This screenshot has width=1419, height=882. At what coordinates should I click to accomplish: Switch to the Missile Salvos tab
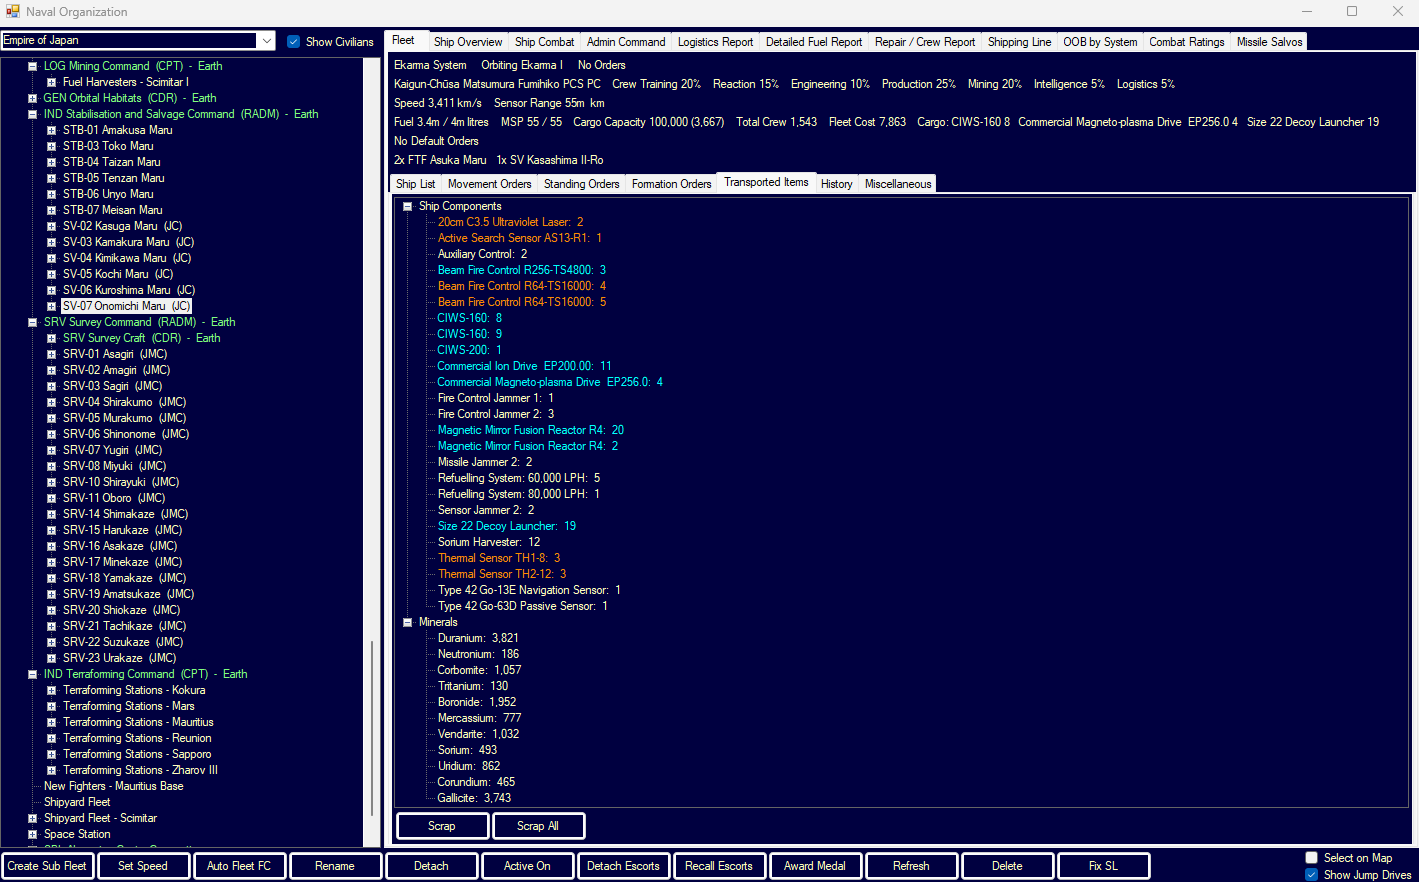click(1269, 42)
